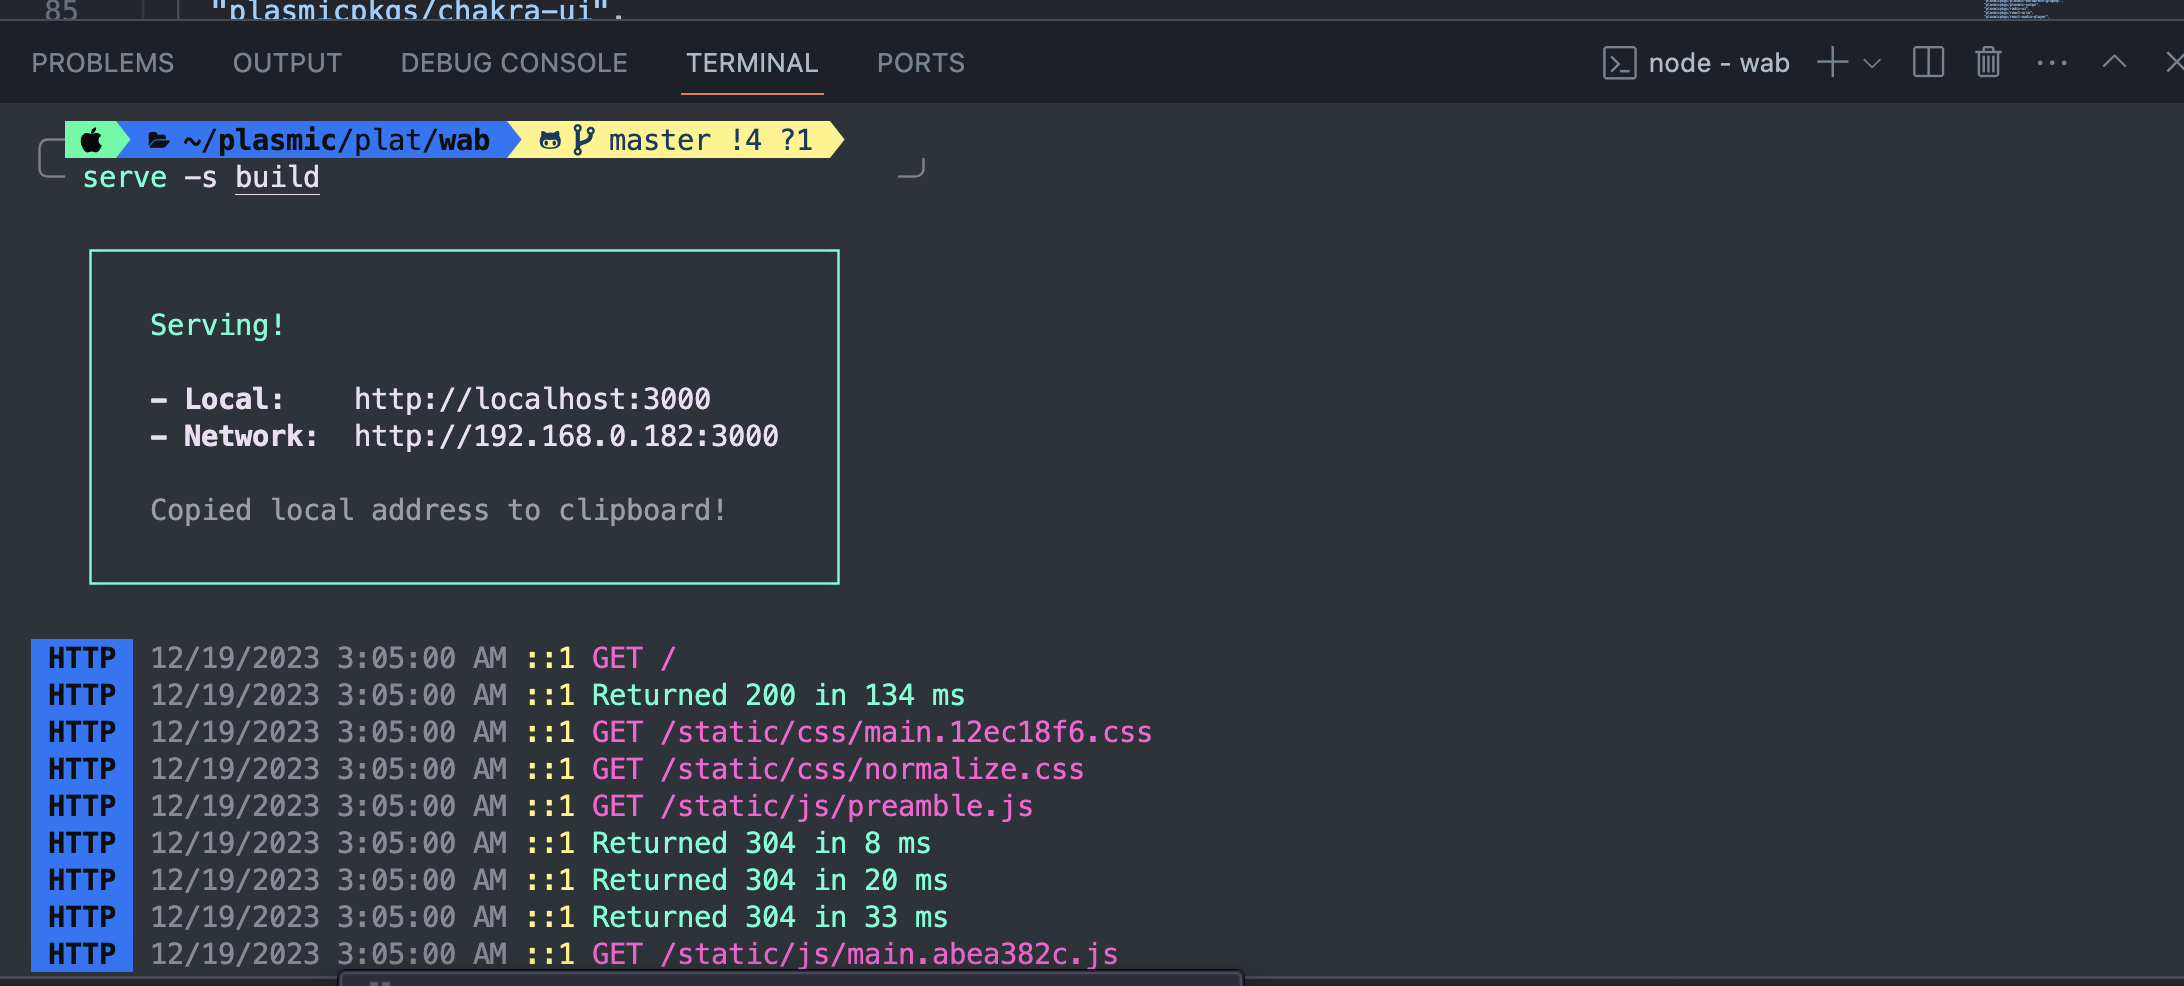This screenshot has width=2184, height=986.
Task: Click the Apple logo in the prompt
Action: pyautogui.click(x=91, y=140)
